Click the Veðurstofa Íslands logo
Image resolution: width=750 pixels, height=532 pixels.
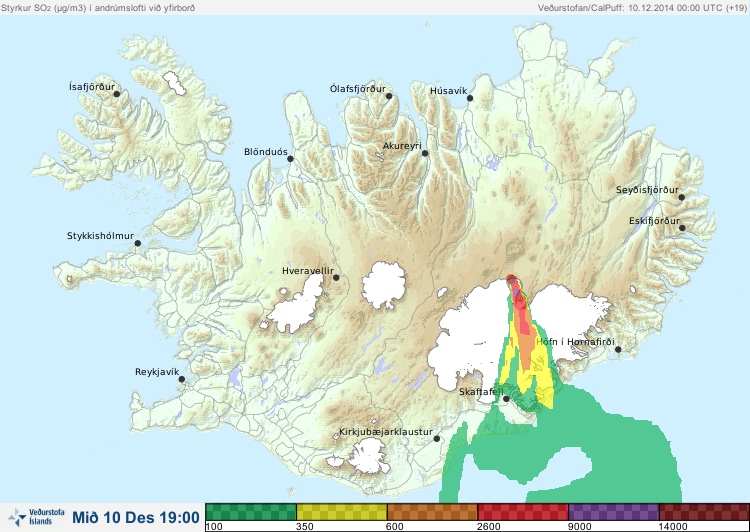point(36,517)
